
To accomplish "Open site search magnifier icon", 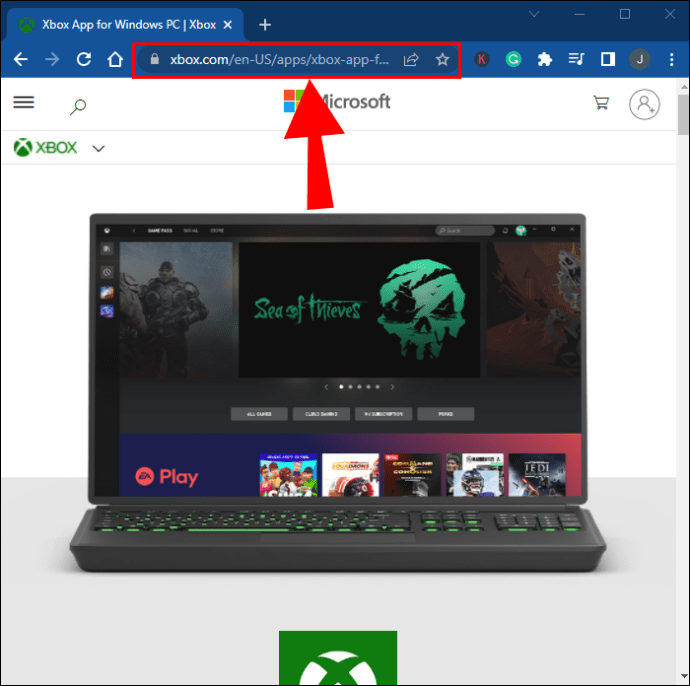I will click(x=78, y=106).
